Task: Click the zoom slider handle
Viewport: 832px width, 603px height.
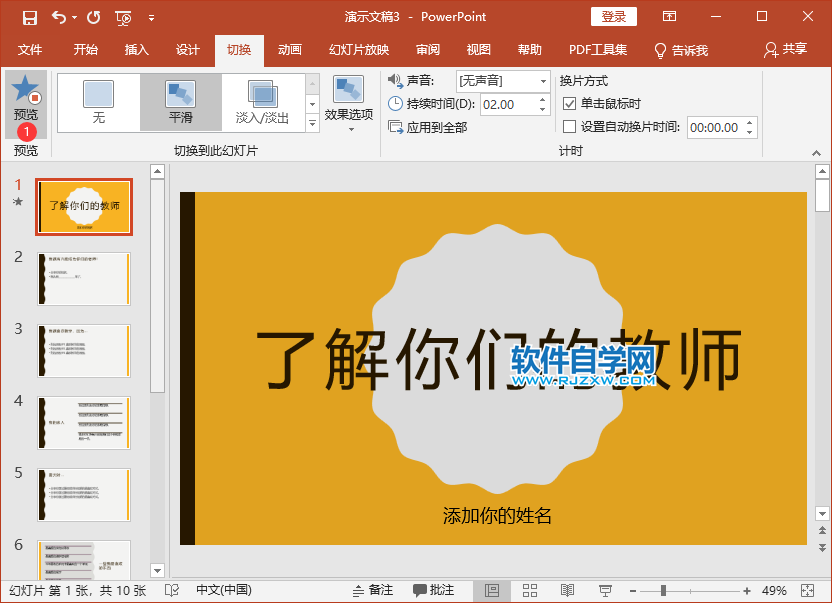Action: [x=663, y=590]
